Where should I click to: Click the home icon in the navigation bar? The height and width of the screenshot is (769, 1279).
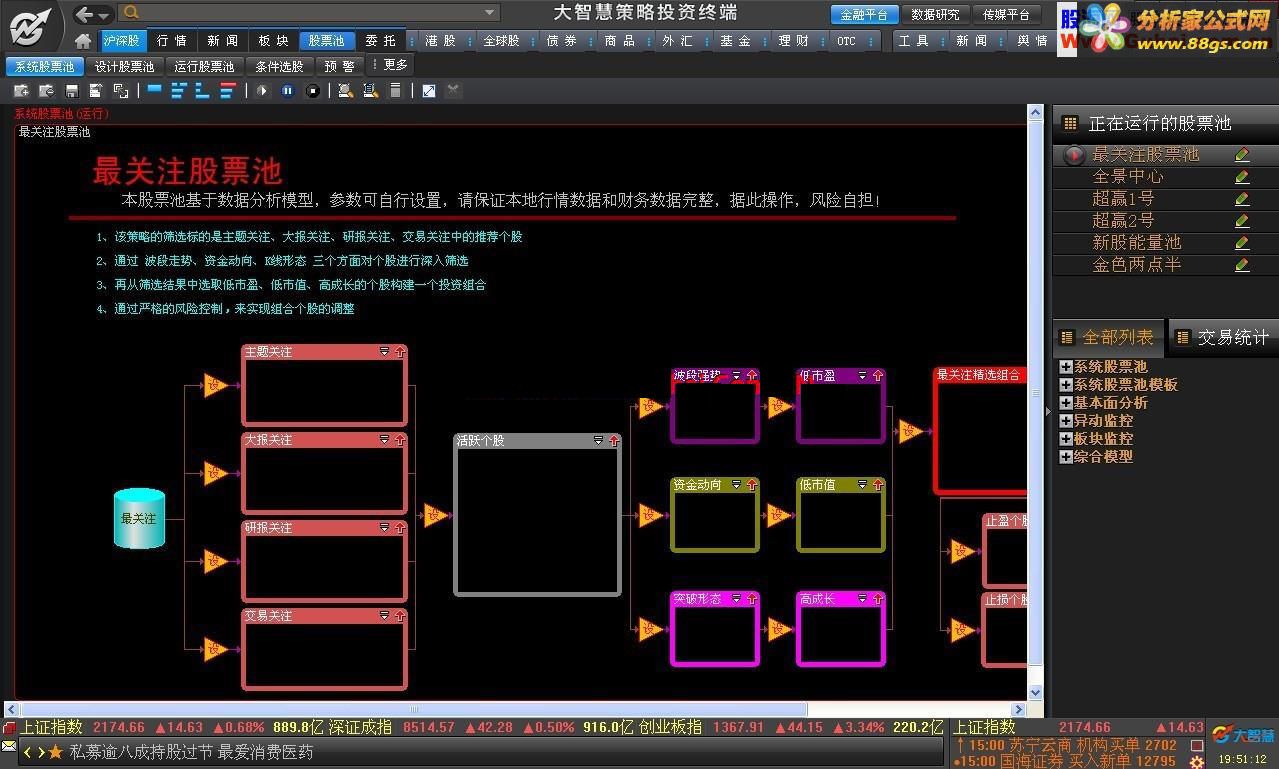point(83,41)
